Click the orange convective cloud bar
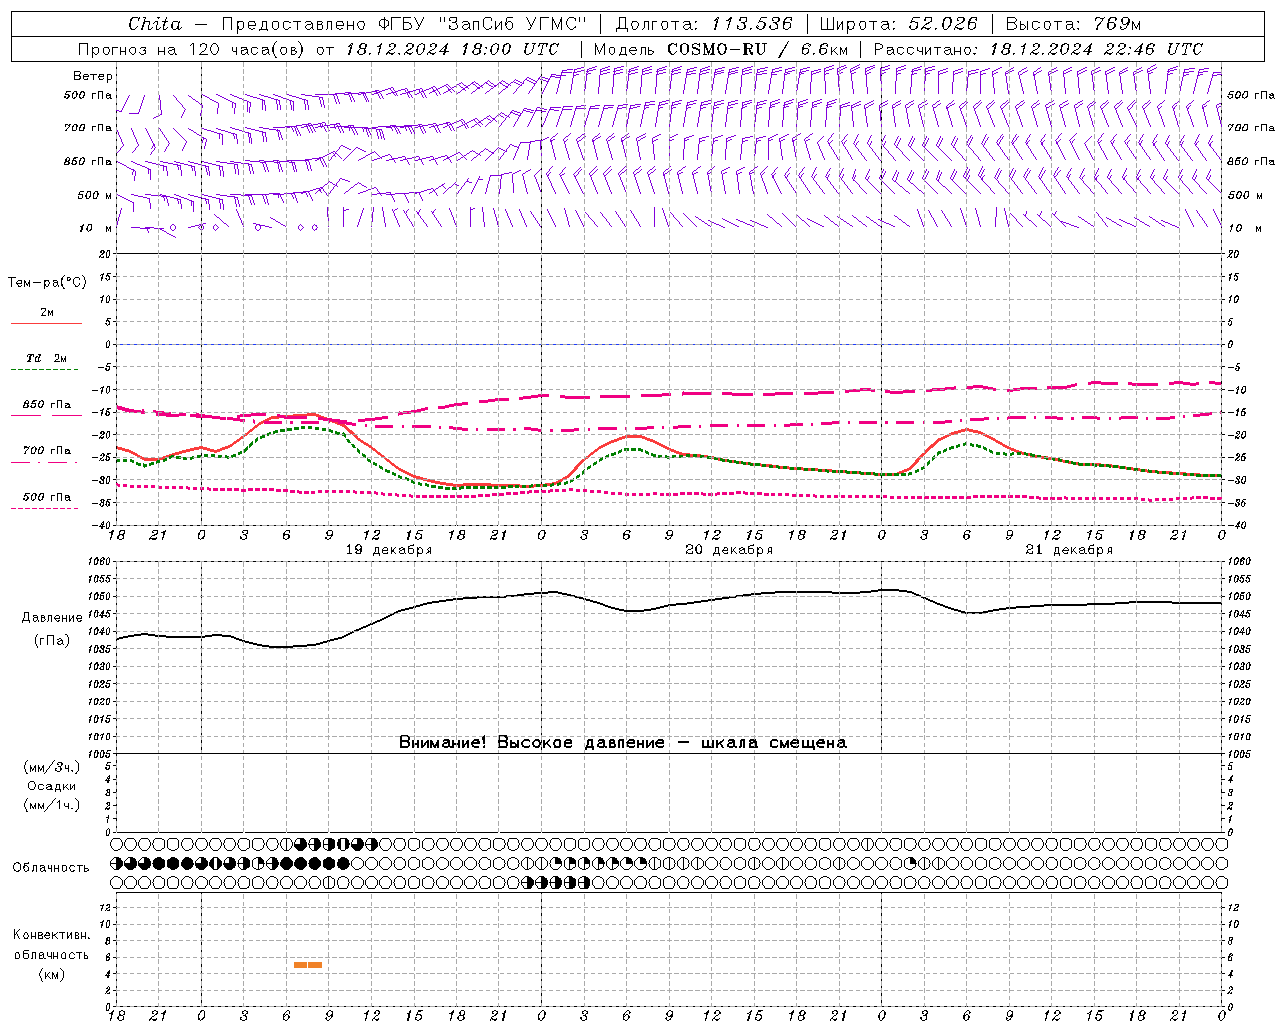The image size is (1280, 1024). [x=308, y=965]
